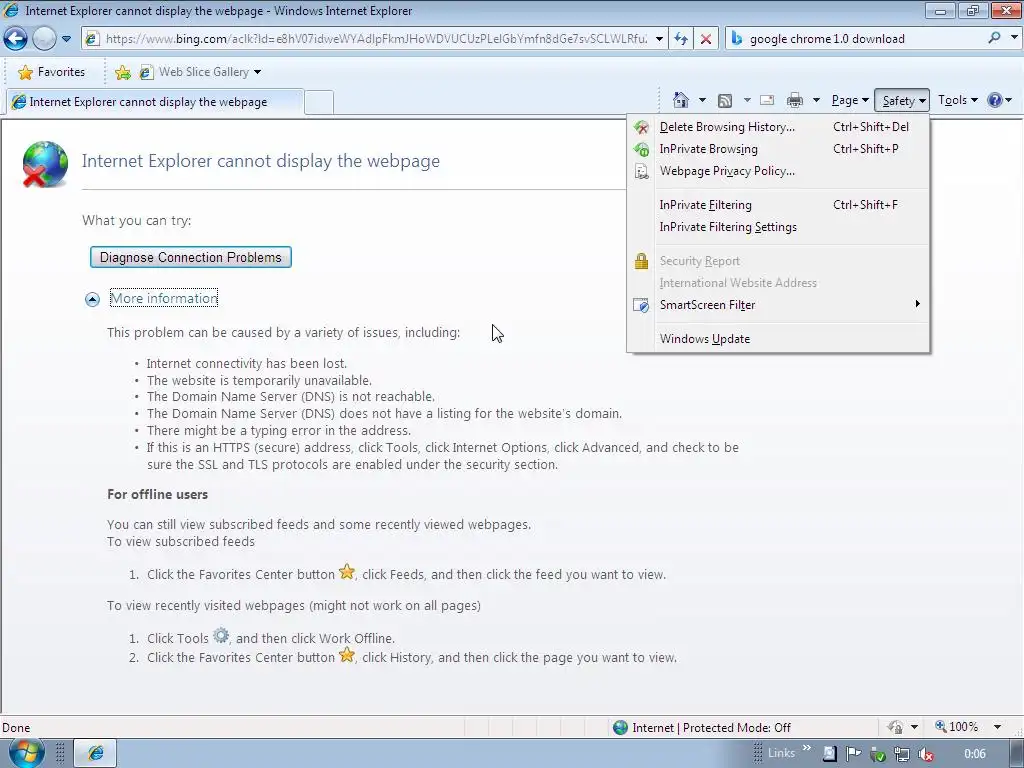
Task: Select the 'Internet Explorer cannot display' tab
Action: click(155, 102)
